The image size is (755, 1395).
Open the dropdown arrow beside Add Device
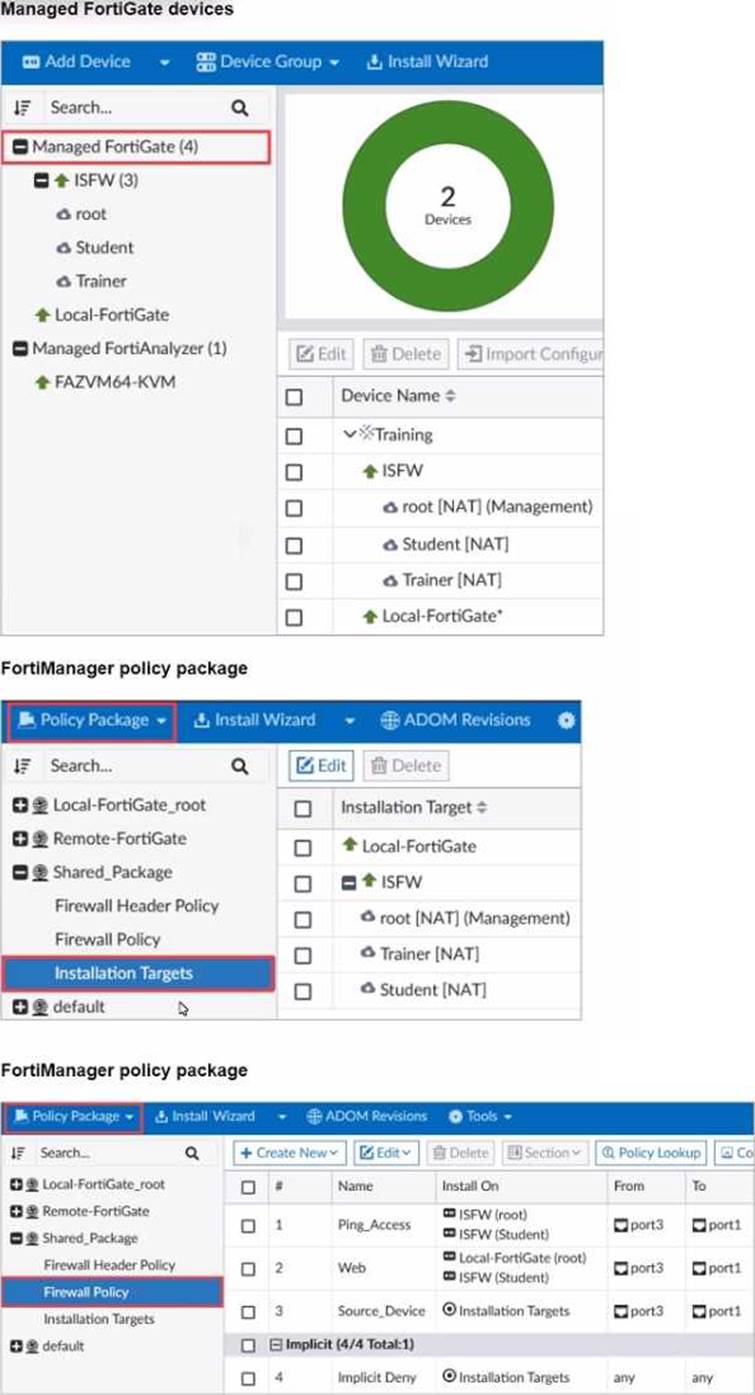point(164,62)
